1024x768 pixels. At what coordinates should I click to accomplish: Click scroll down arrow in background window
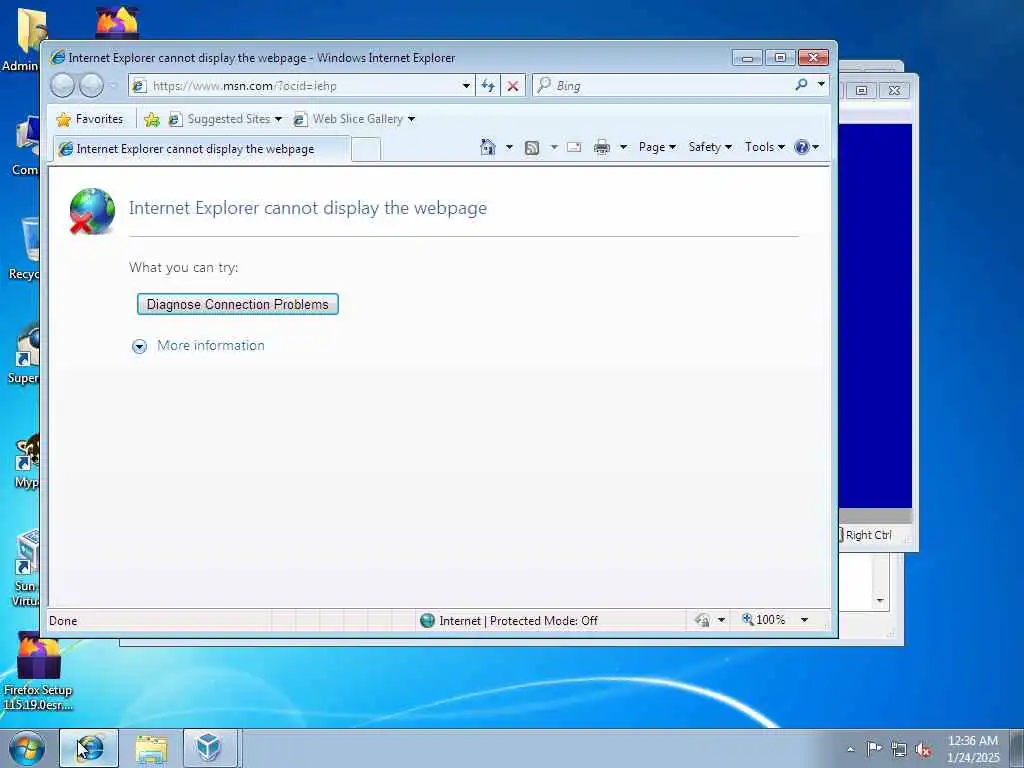[880, 600]
